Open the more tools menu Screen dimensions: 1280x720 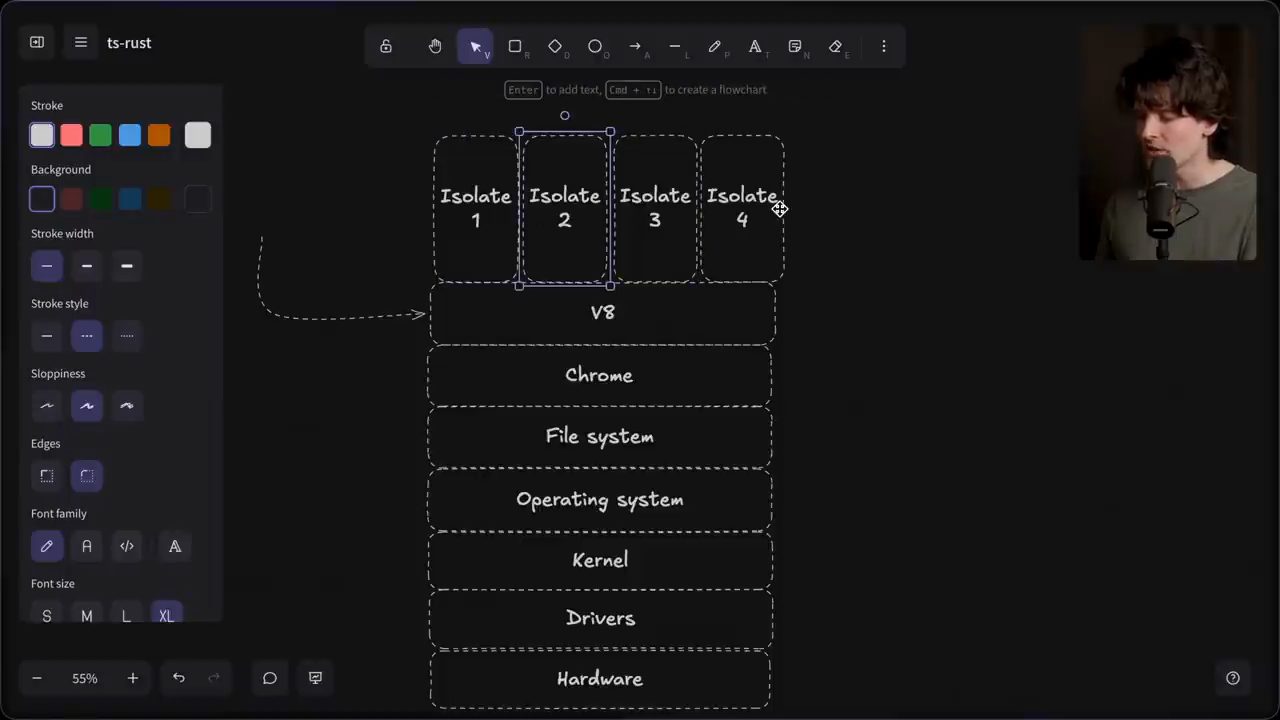pyautogui.click(x=883, y=46)
